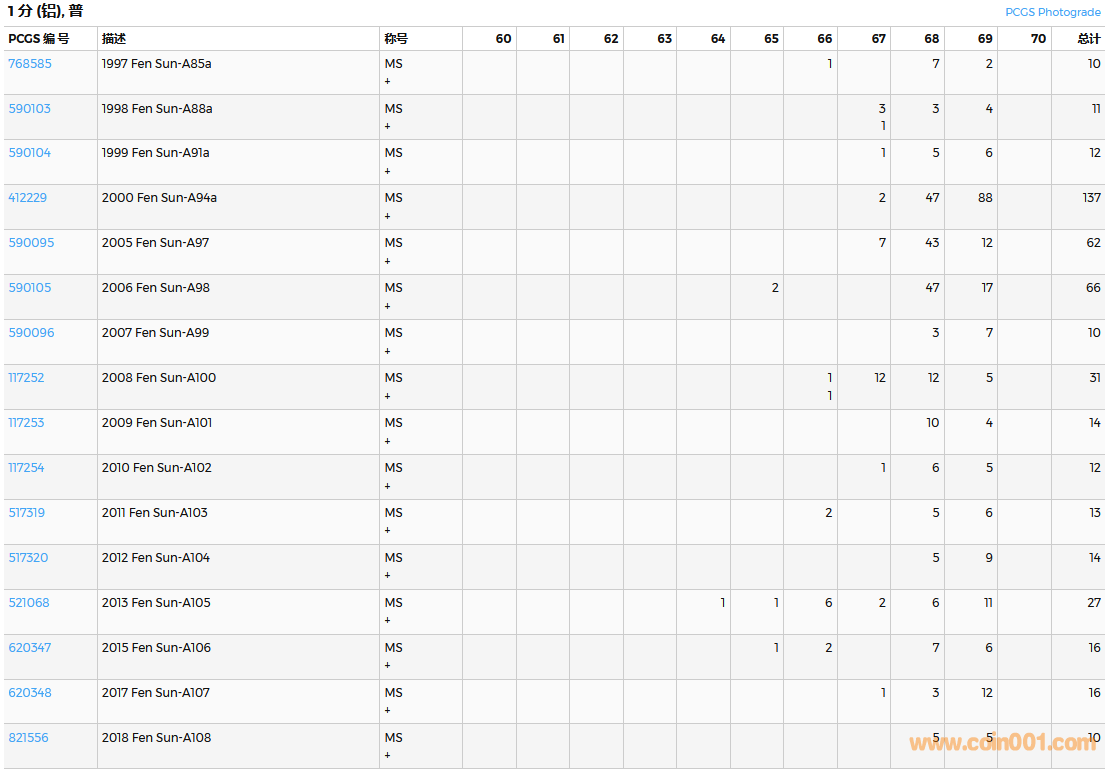The height and width of the screenshot is (770, 1109).
Task: Open PCGS number 620348
Action: [30, 693]
